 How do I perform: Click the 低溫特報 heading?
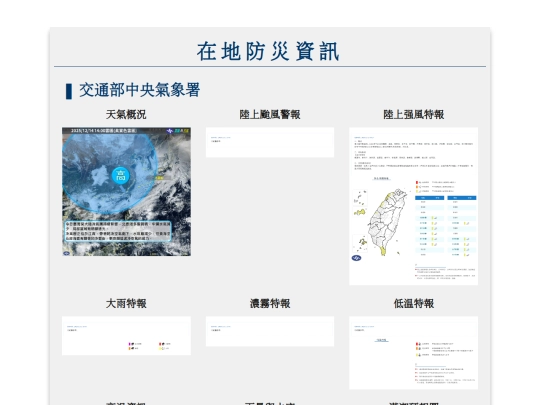click(x=414, y=304)
